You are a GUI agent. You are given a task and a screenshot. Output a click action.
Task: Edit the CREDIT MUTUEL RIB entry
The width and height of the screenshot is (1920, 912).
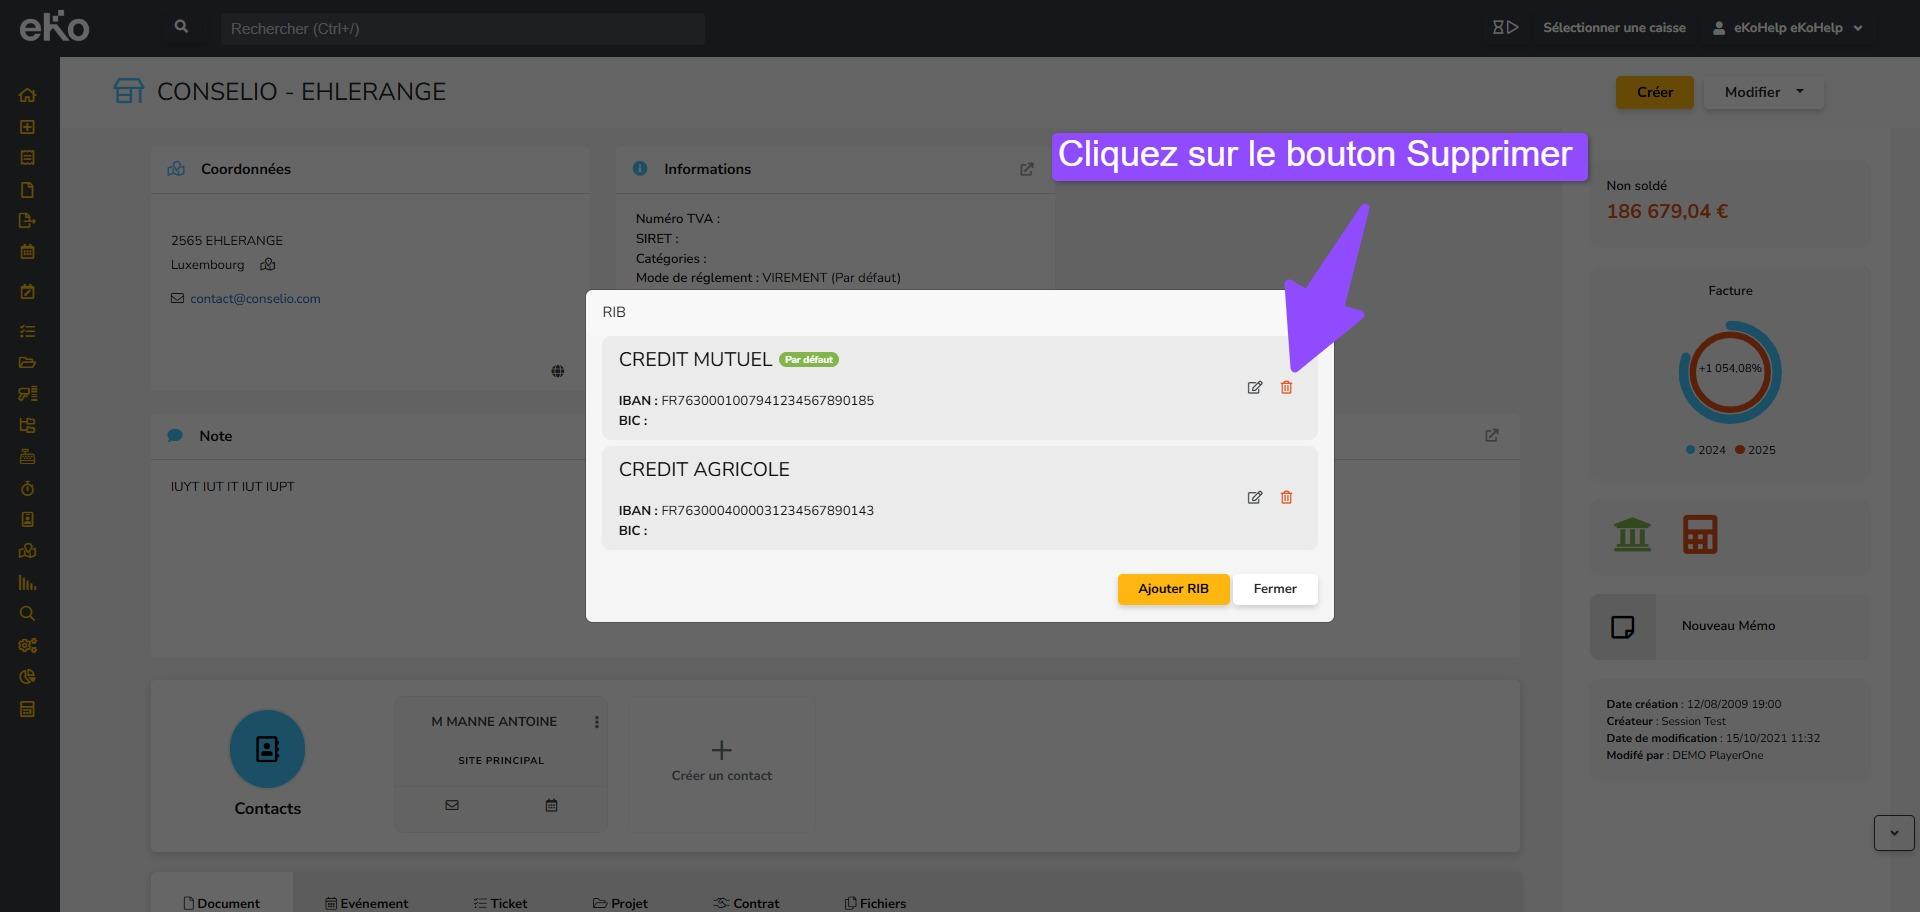[1254, 388]
